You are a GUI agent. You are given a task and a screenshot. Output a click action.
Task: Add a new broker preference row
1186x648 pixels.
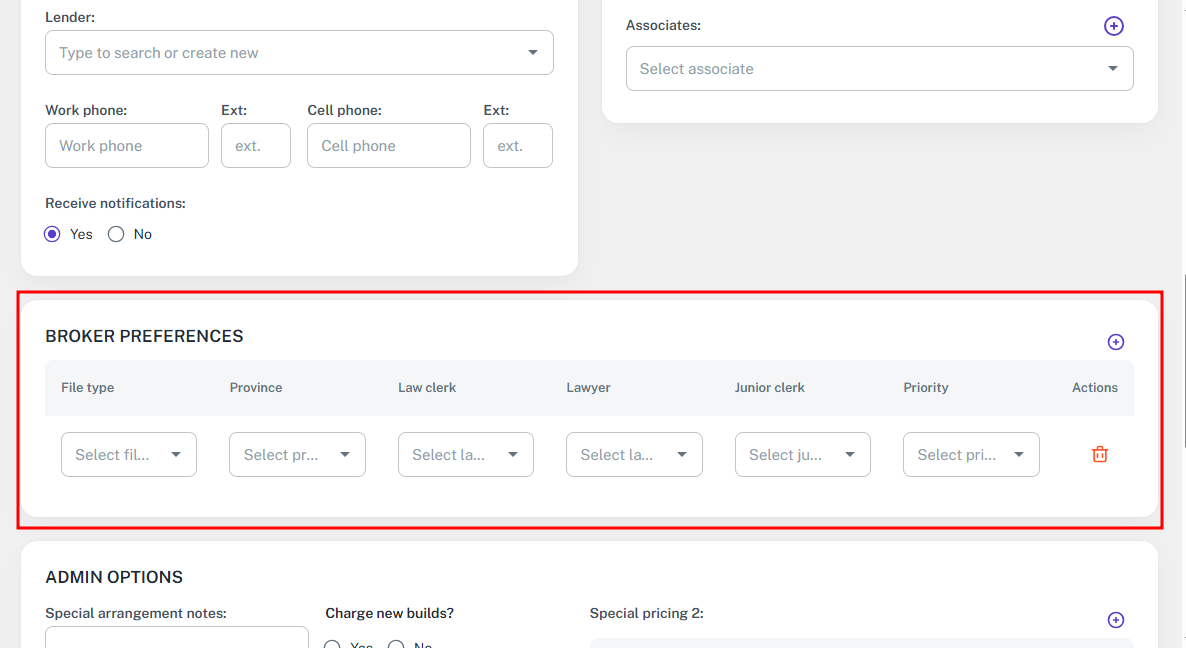pos(1115,342)
